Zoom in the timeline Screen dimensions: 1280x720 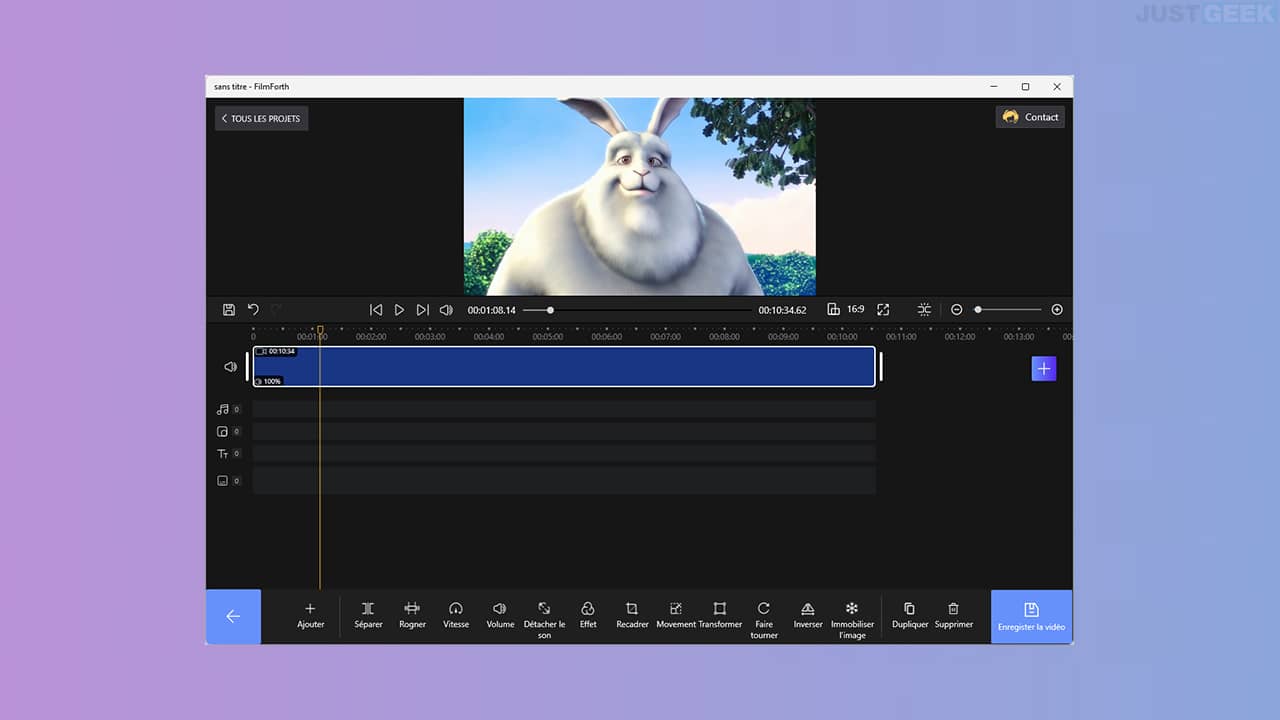pos(1057,310)
